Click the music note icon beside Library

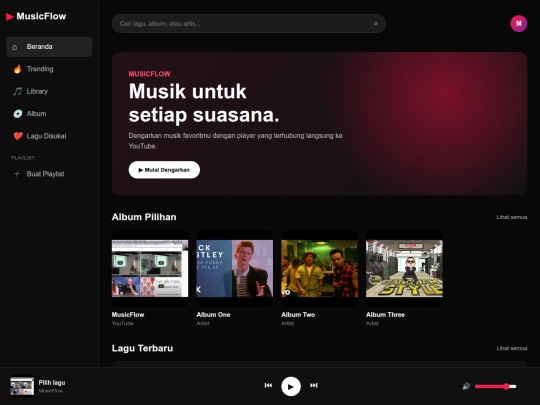[x=17, y=91]
